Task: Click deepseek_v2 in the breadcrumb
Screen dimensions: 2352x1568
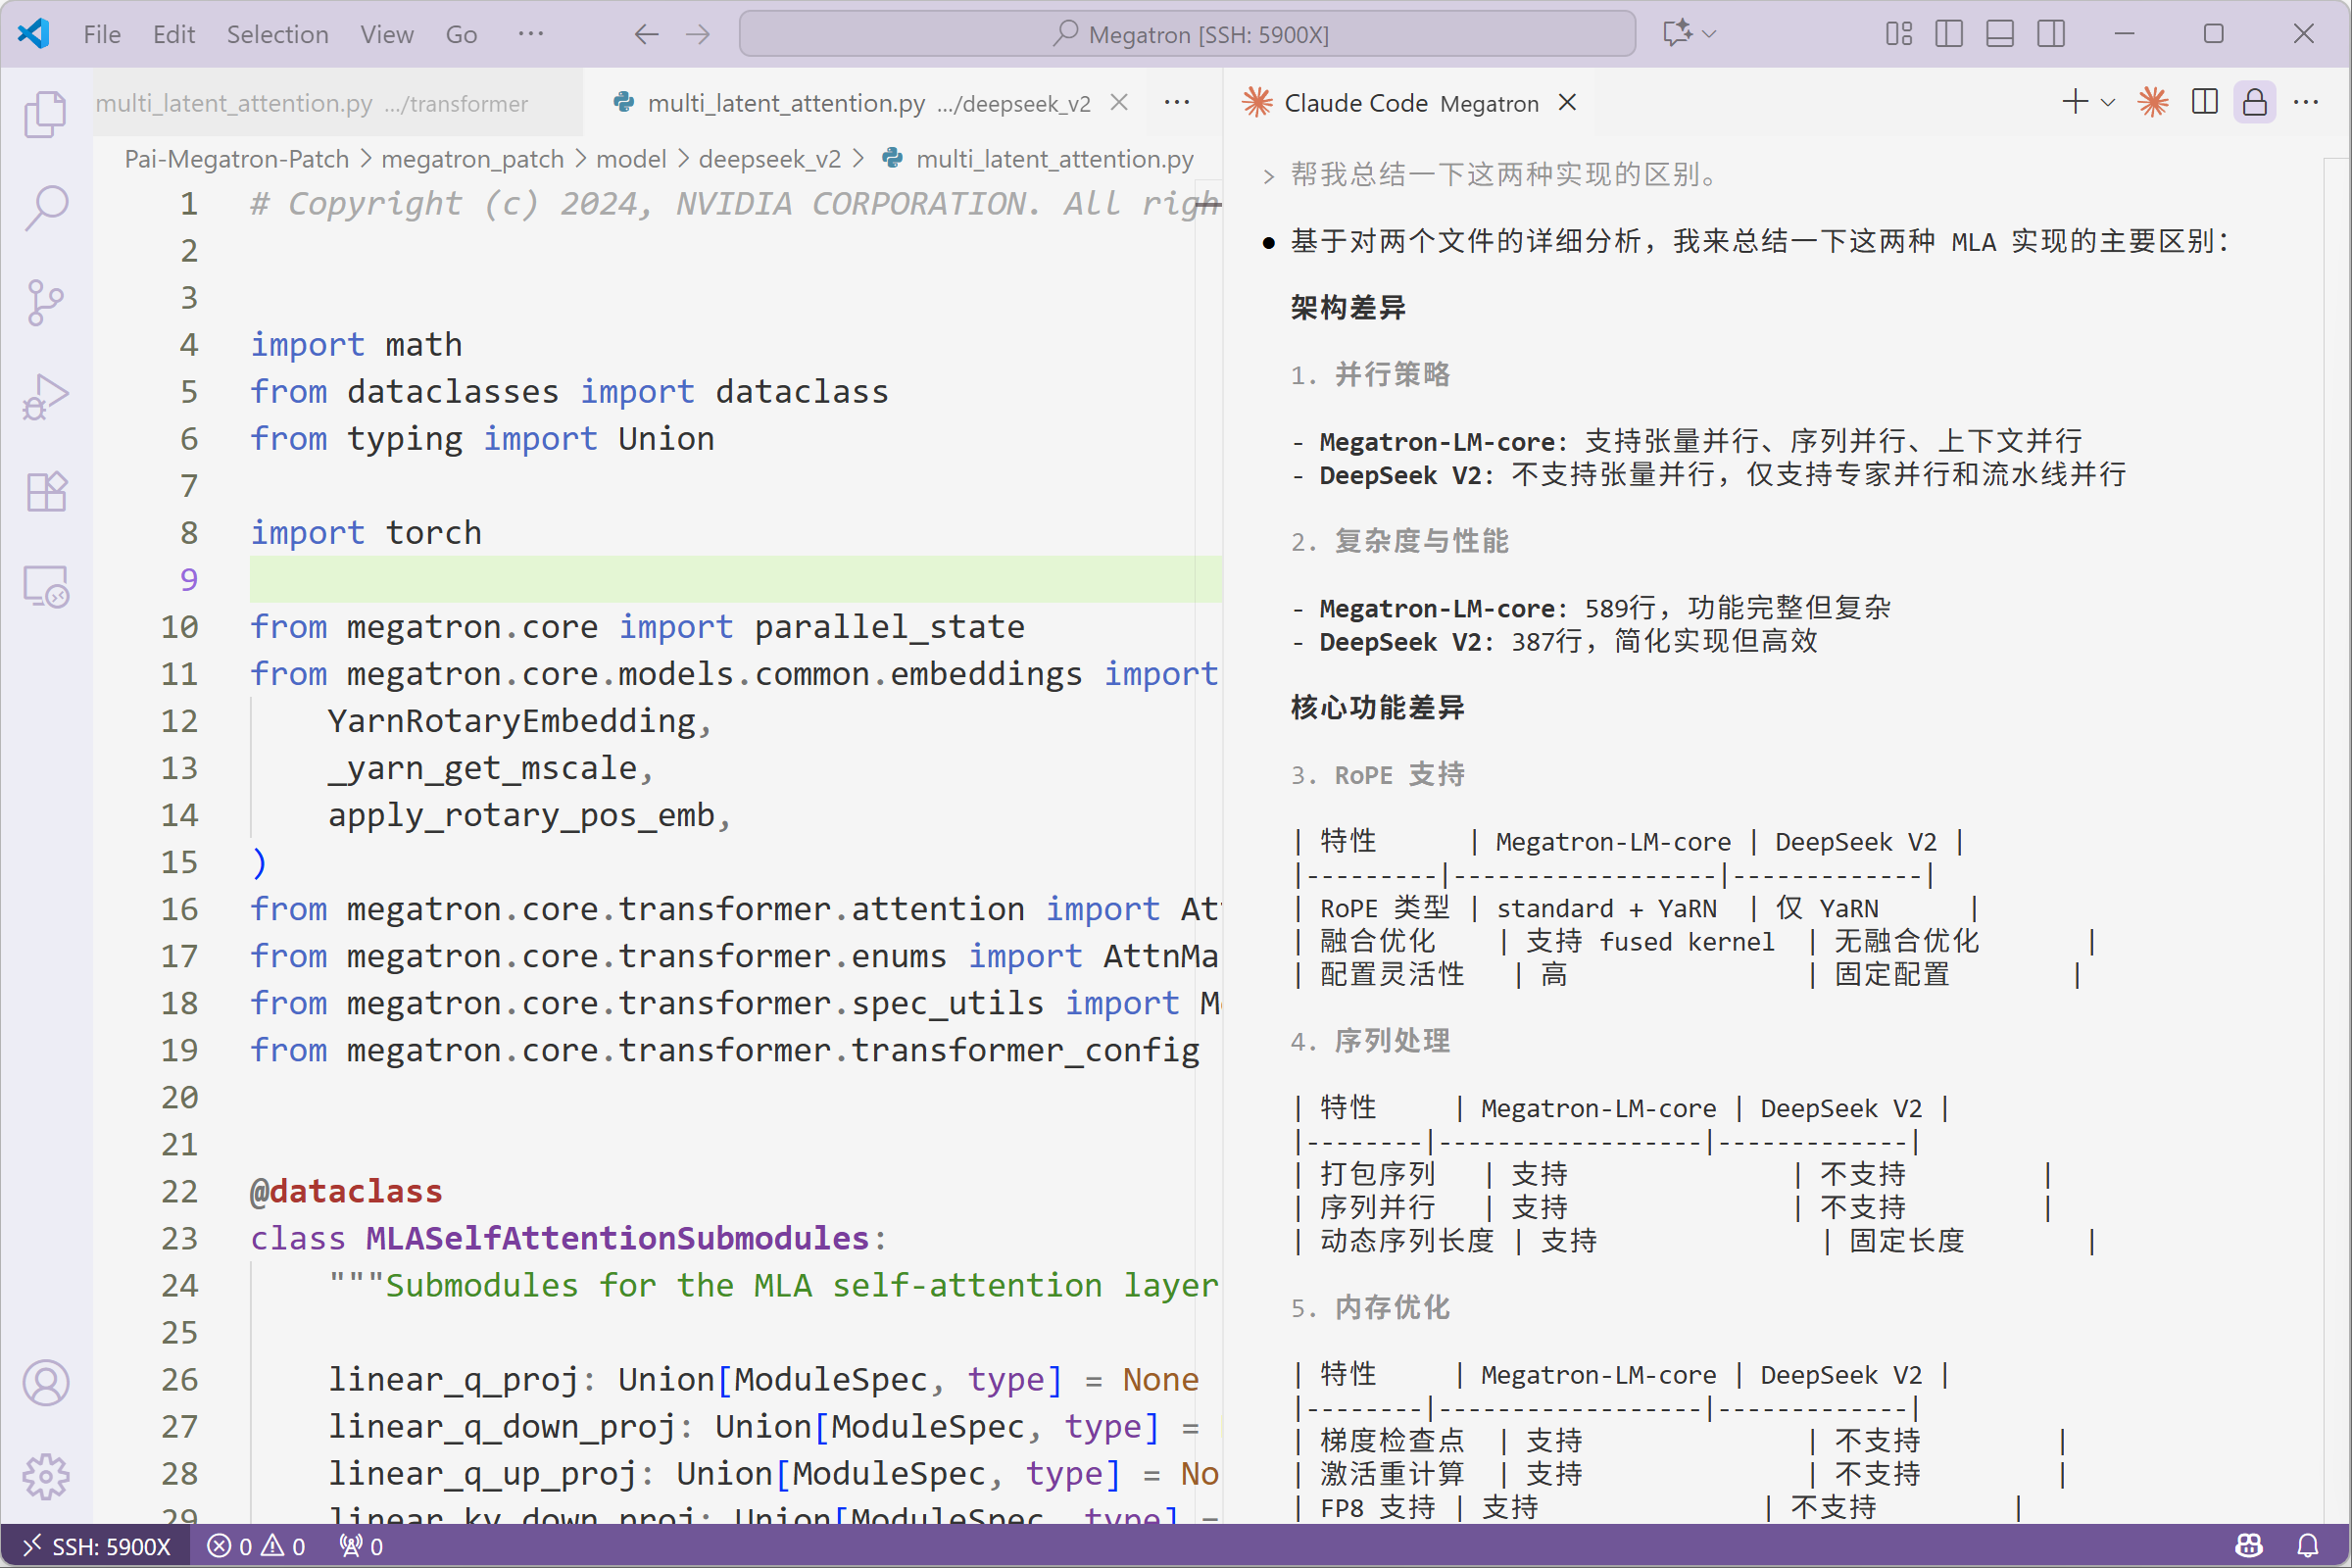Action: 769,159
